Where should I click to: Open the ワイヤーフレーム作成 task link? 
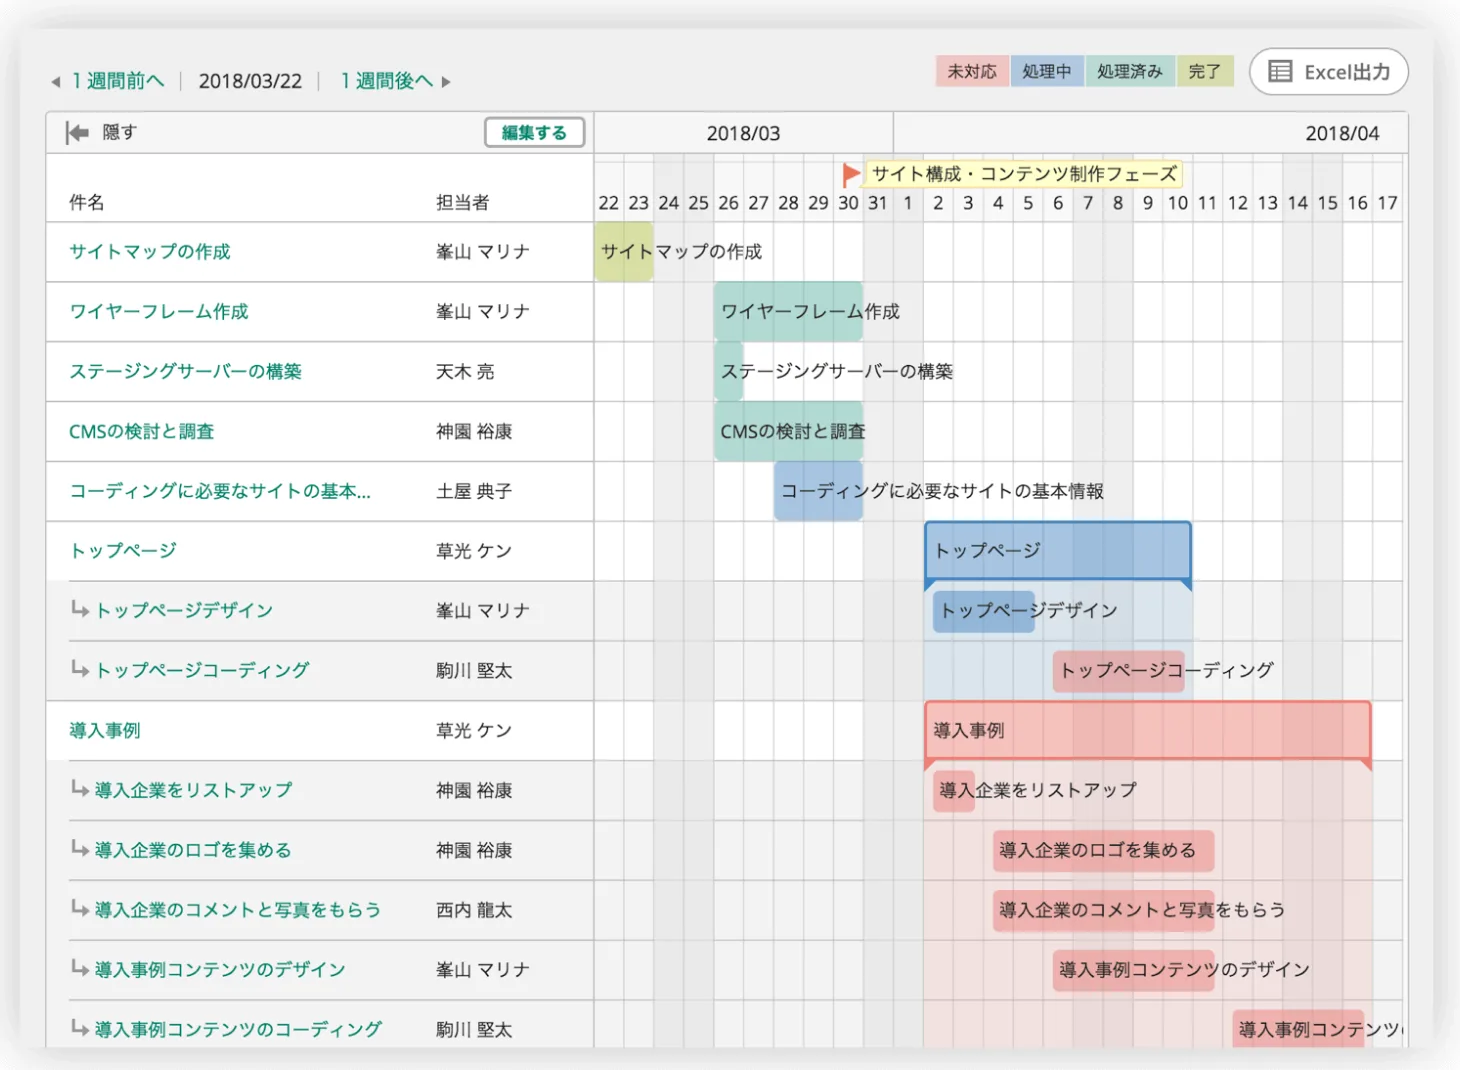click(159, 312)
